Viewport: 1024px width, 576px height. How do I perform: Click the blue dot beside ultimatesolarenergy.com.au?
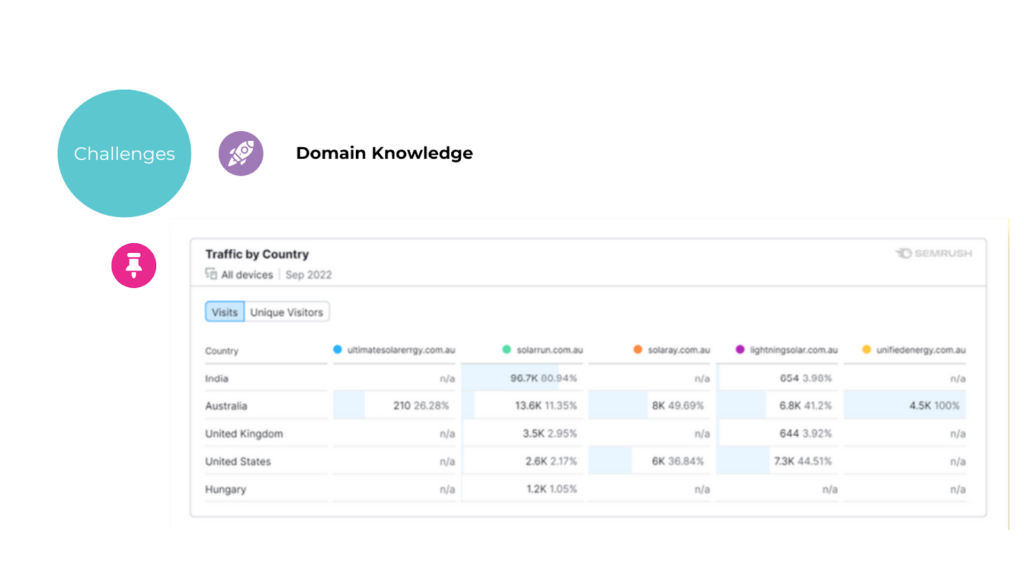click(x=337, y=350)
